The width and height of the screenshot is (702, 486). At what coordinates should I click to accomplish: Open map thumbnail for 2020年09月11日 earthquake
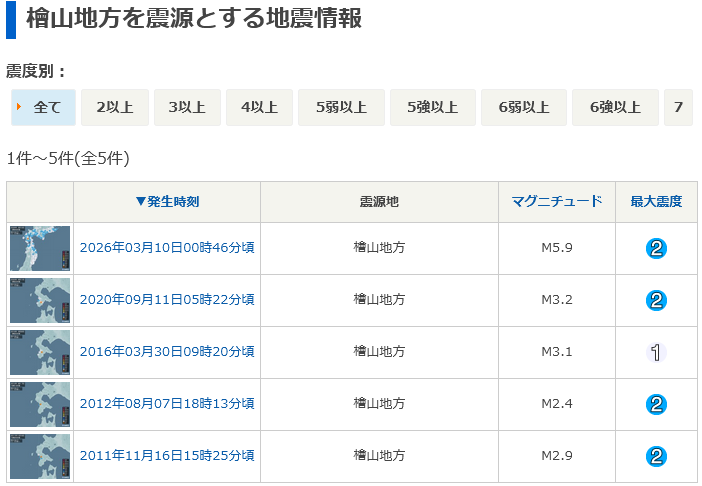coord(40,300)
